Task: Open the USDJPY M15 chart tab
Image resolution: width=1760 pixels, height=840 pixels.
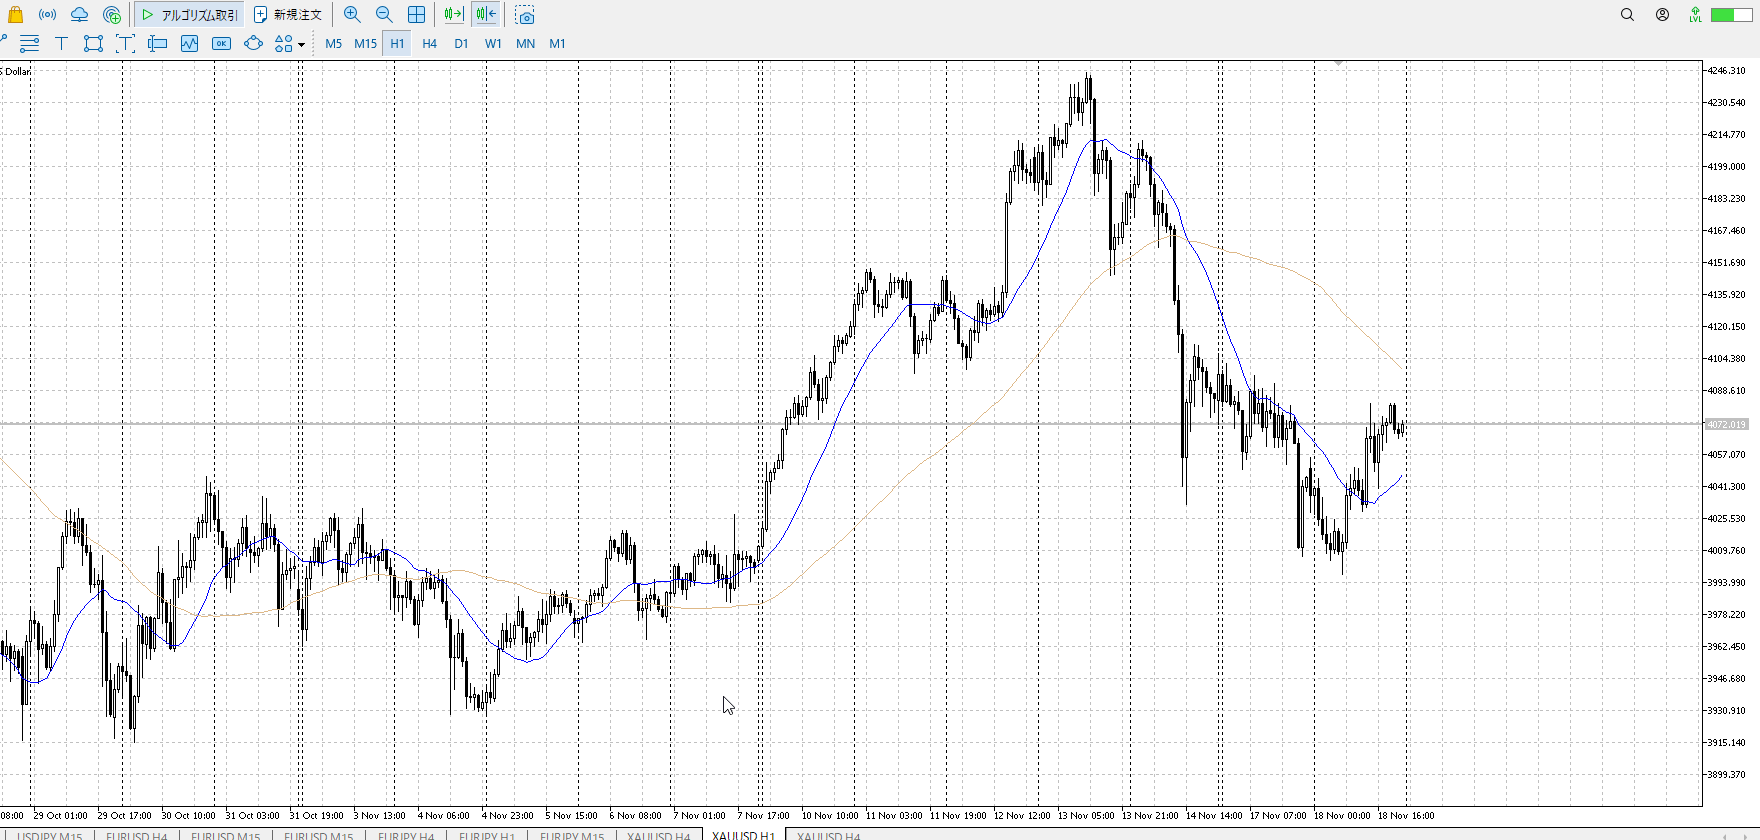Action: (x=50, y=835)
